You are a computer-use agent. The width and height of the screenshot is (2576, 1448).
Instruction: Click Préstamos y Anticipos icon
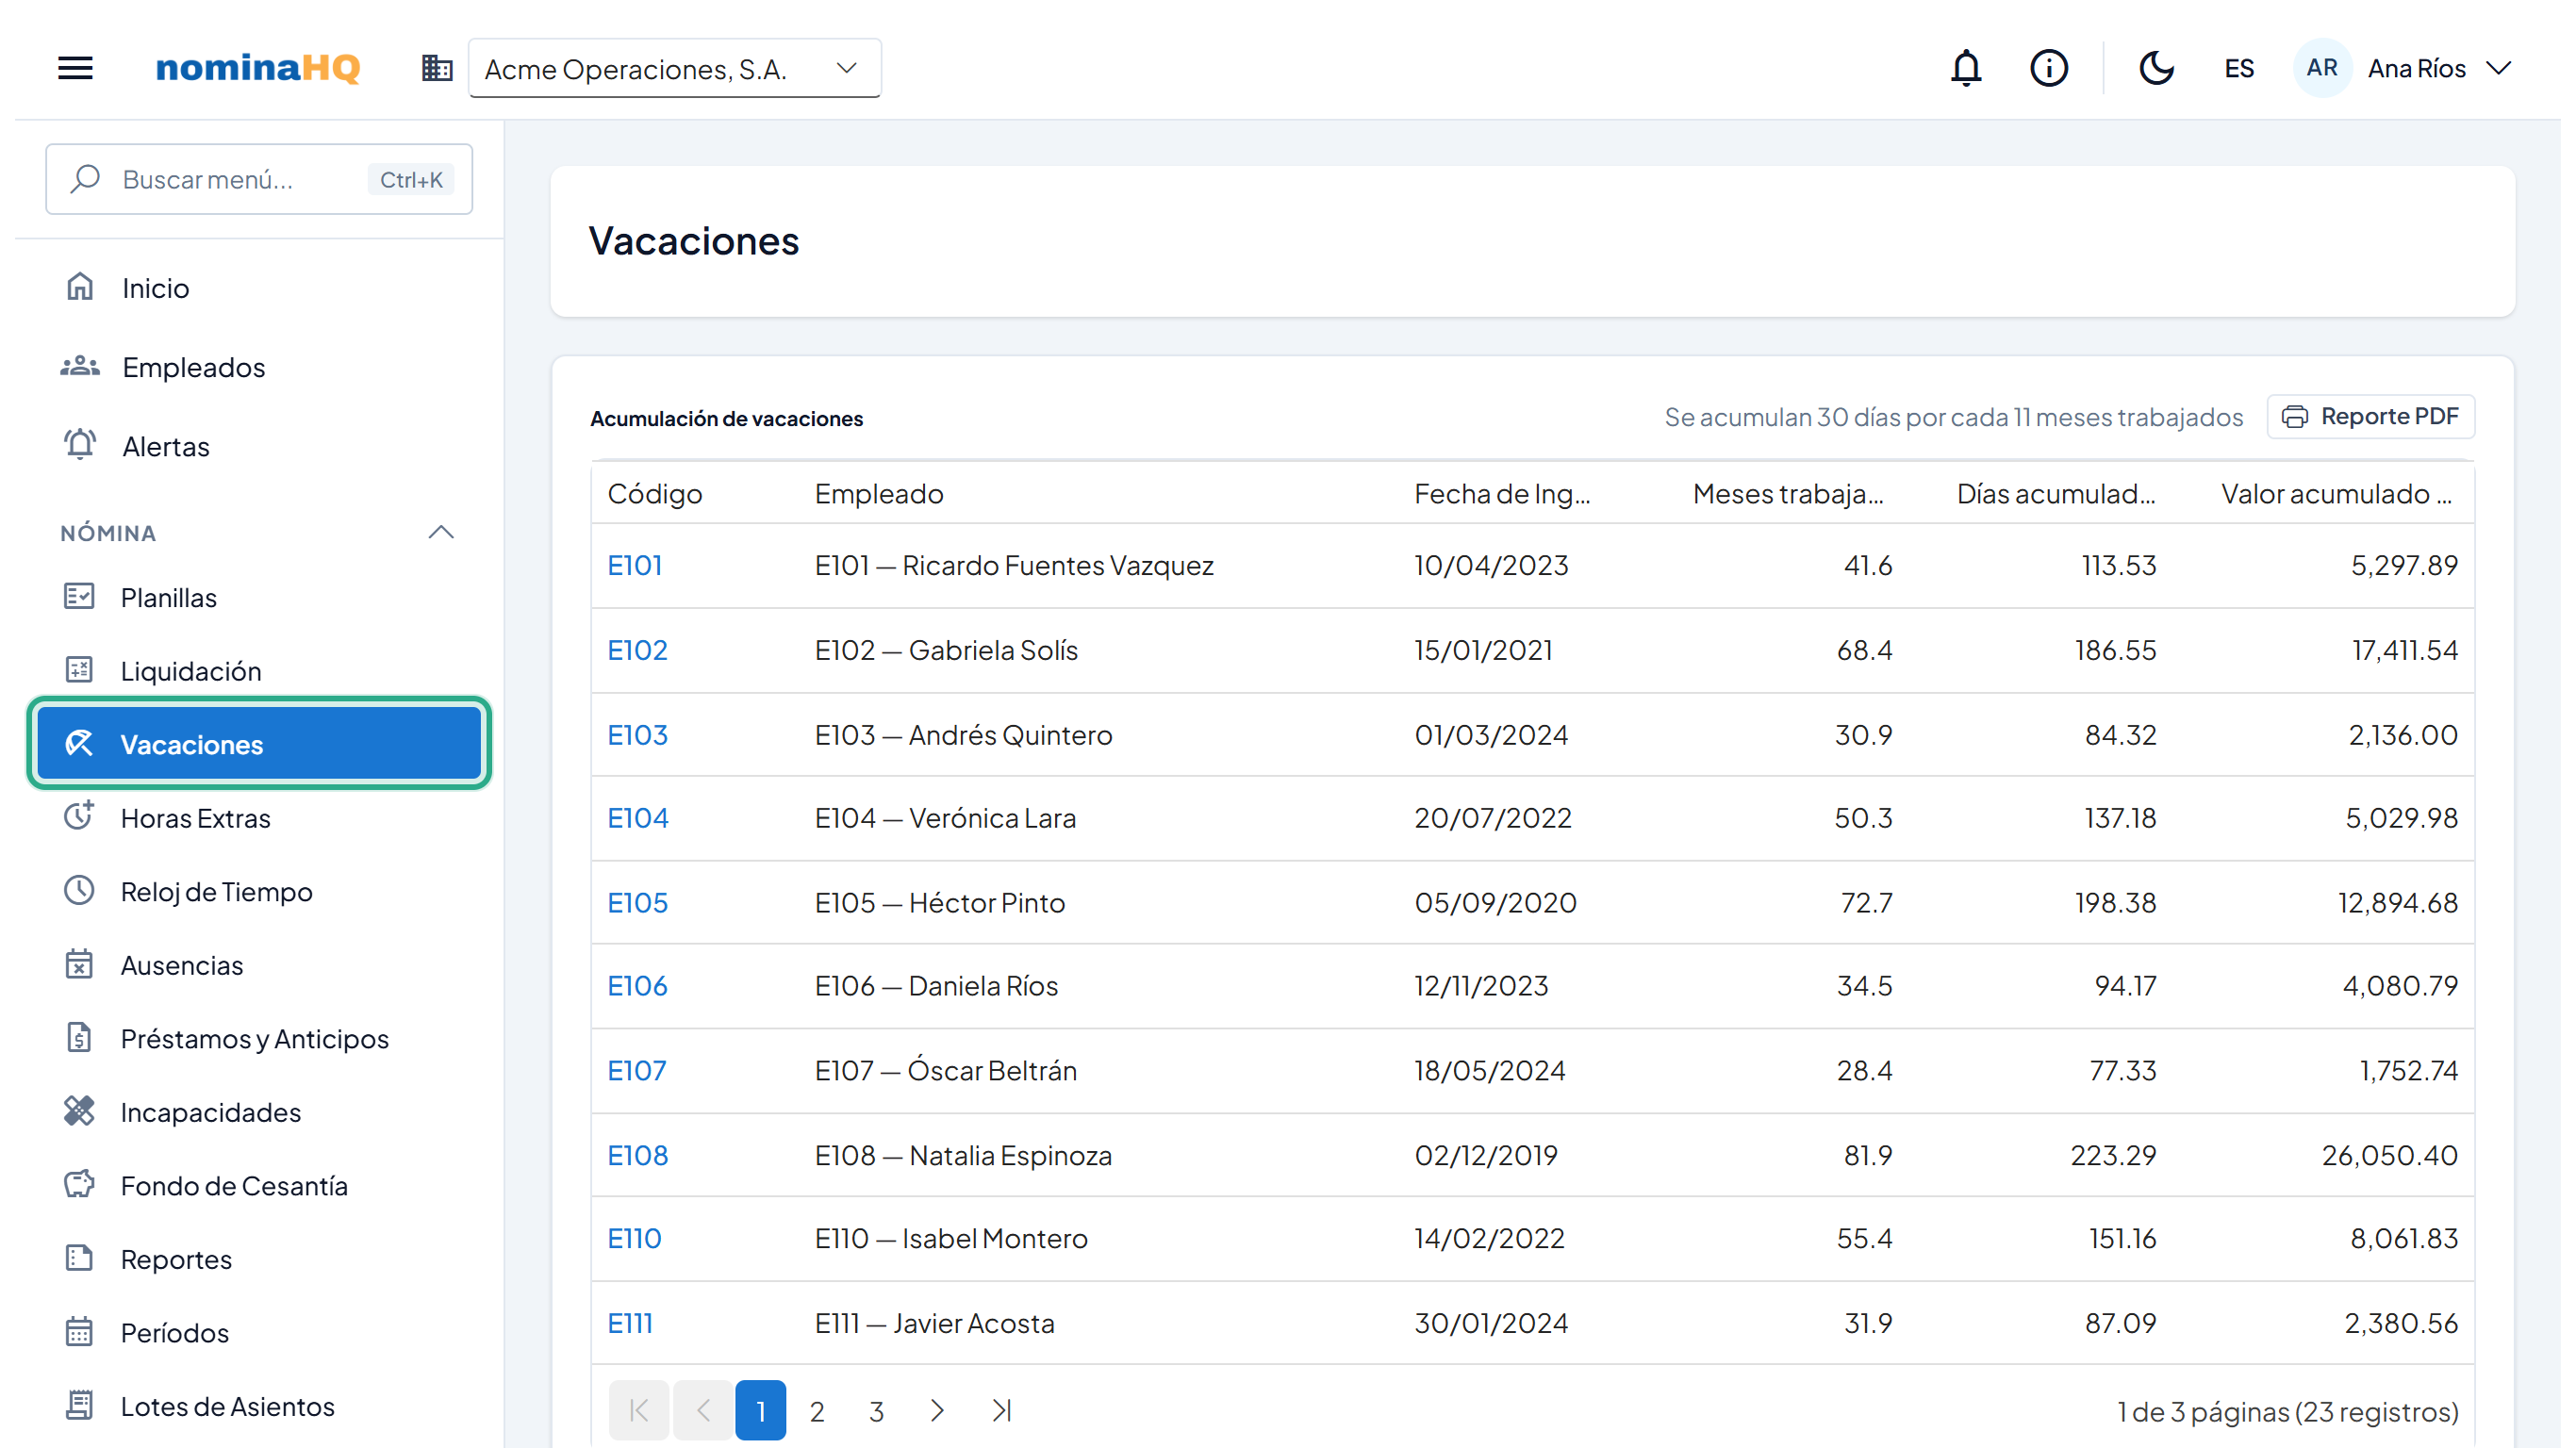point(79,1038)
